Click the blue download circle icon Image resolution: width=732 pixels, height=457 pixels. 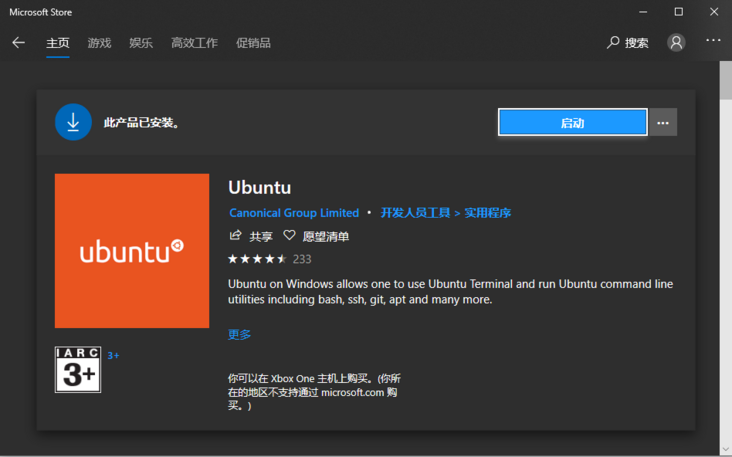coord(73,122)
